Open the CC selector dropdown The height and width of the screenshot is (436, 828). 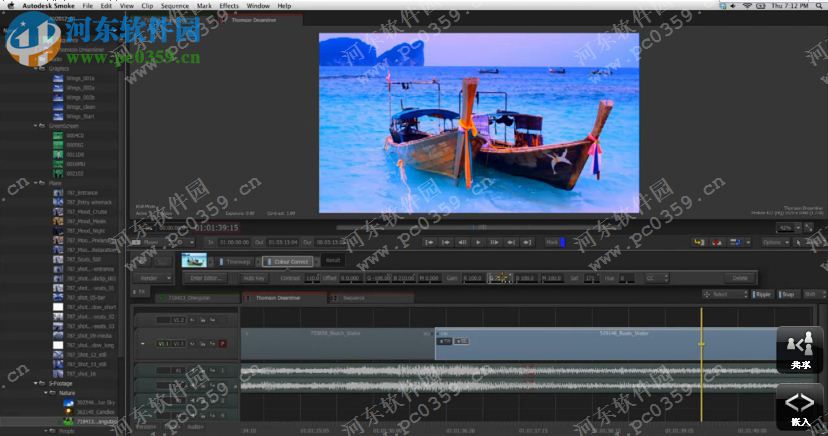click(x=656, y=278)
